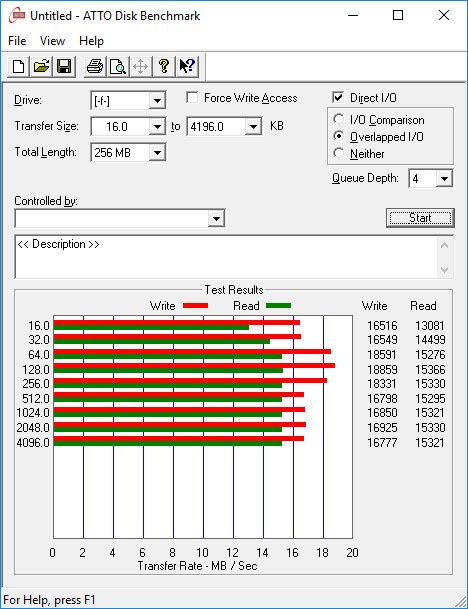This screenshot has width=468, height=609.
Task: Expand the Total Length 256 MB dropdown
Action: 157,153
